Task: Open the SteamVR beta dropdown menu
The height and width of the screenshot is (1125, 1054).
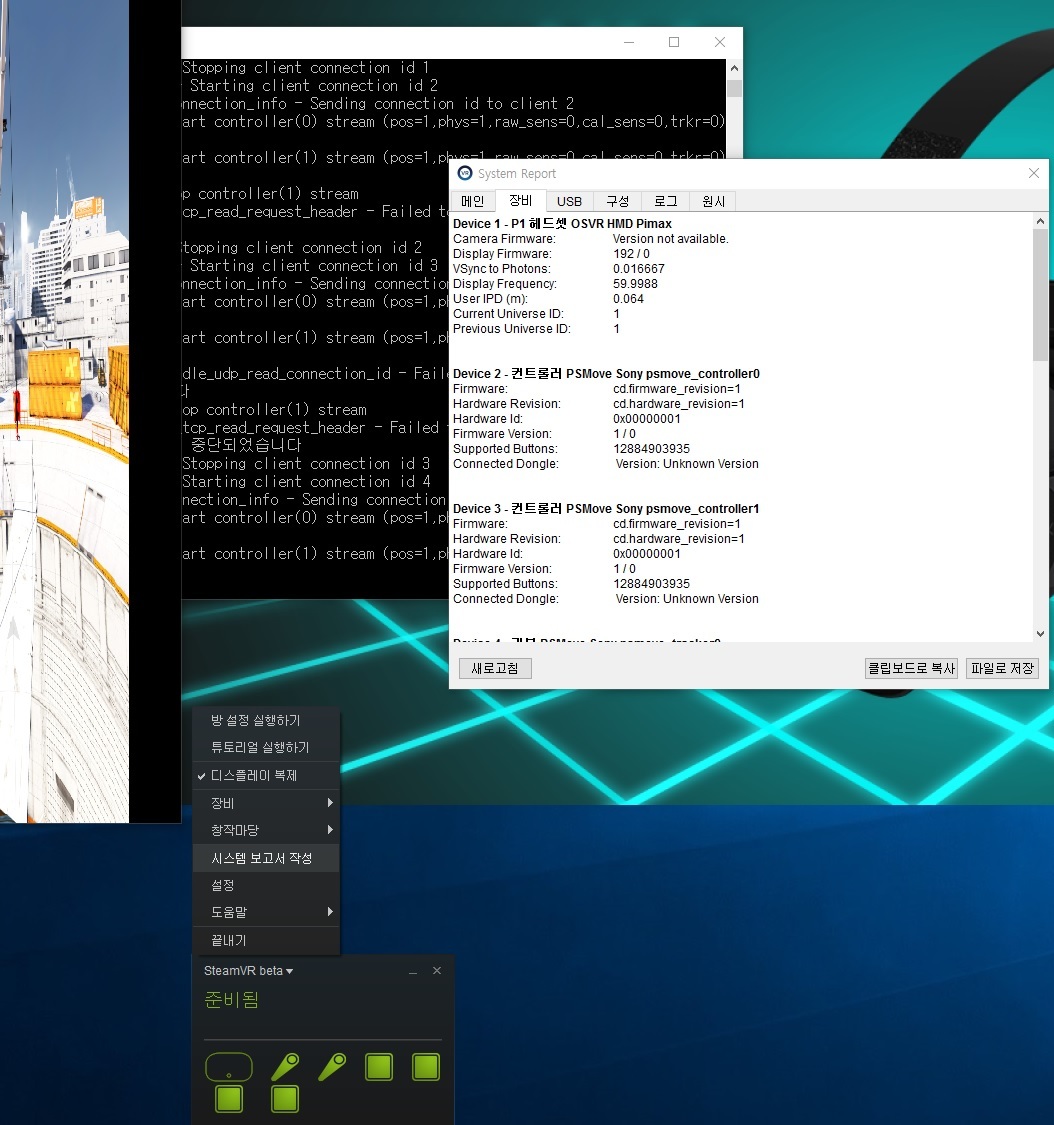Action: tap(248, 971)
